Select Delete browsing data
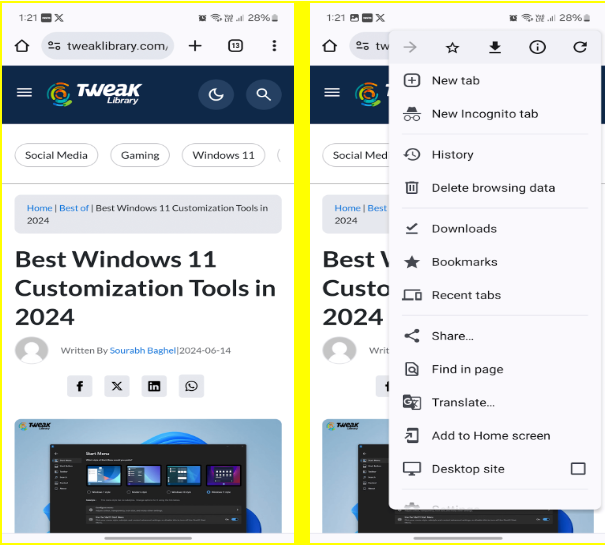605x545 pixels. (x=495, y=188)
